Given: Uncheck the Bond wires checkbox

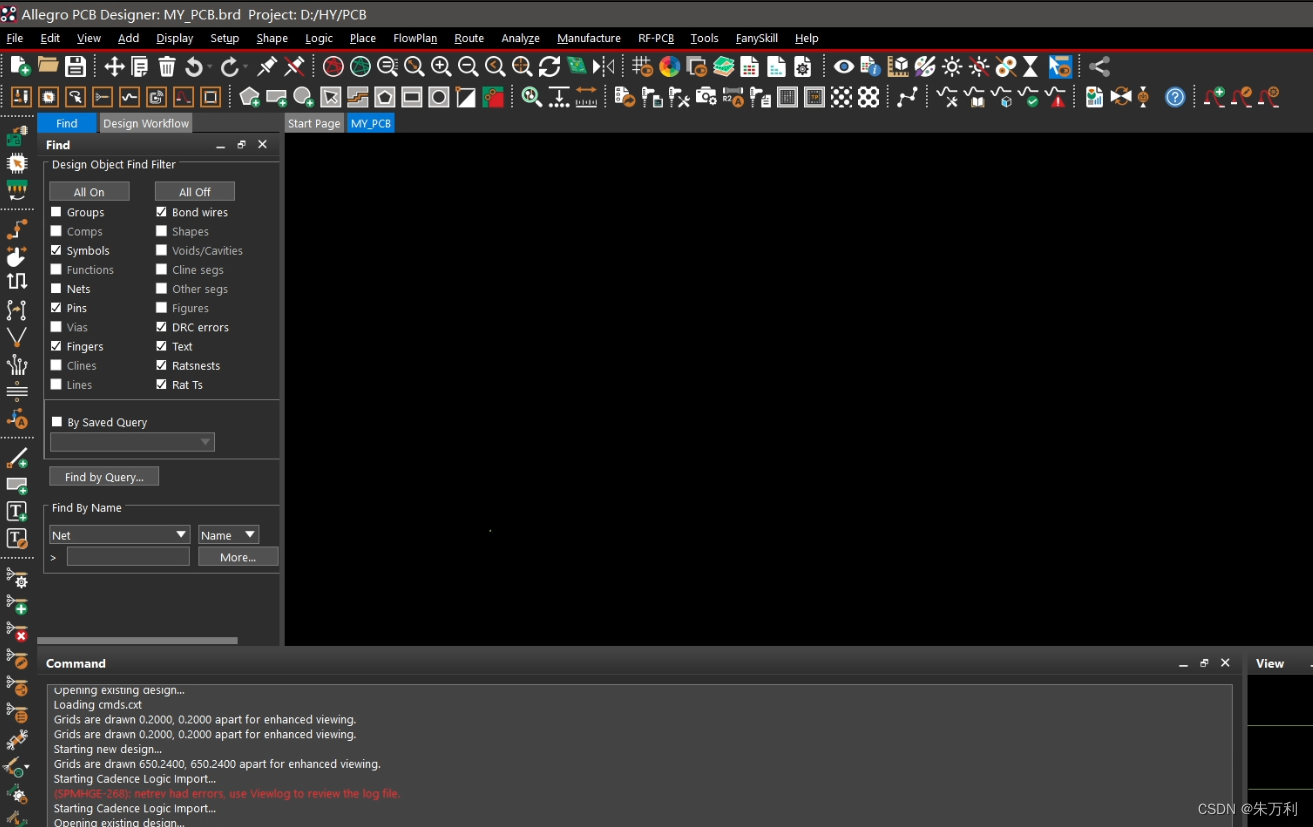Looking at the screenshot, I should click(162, 212).
